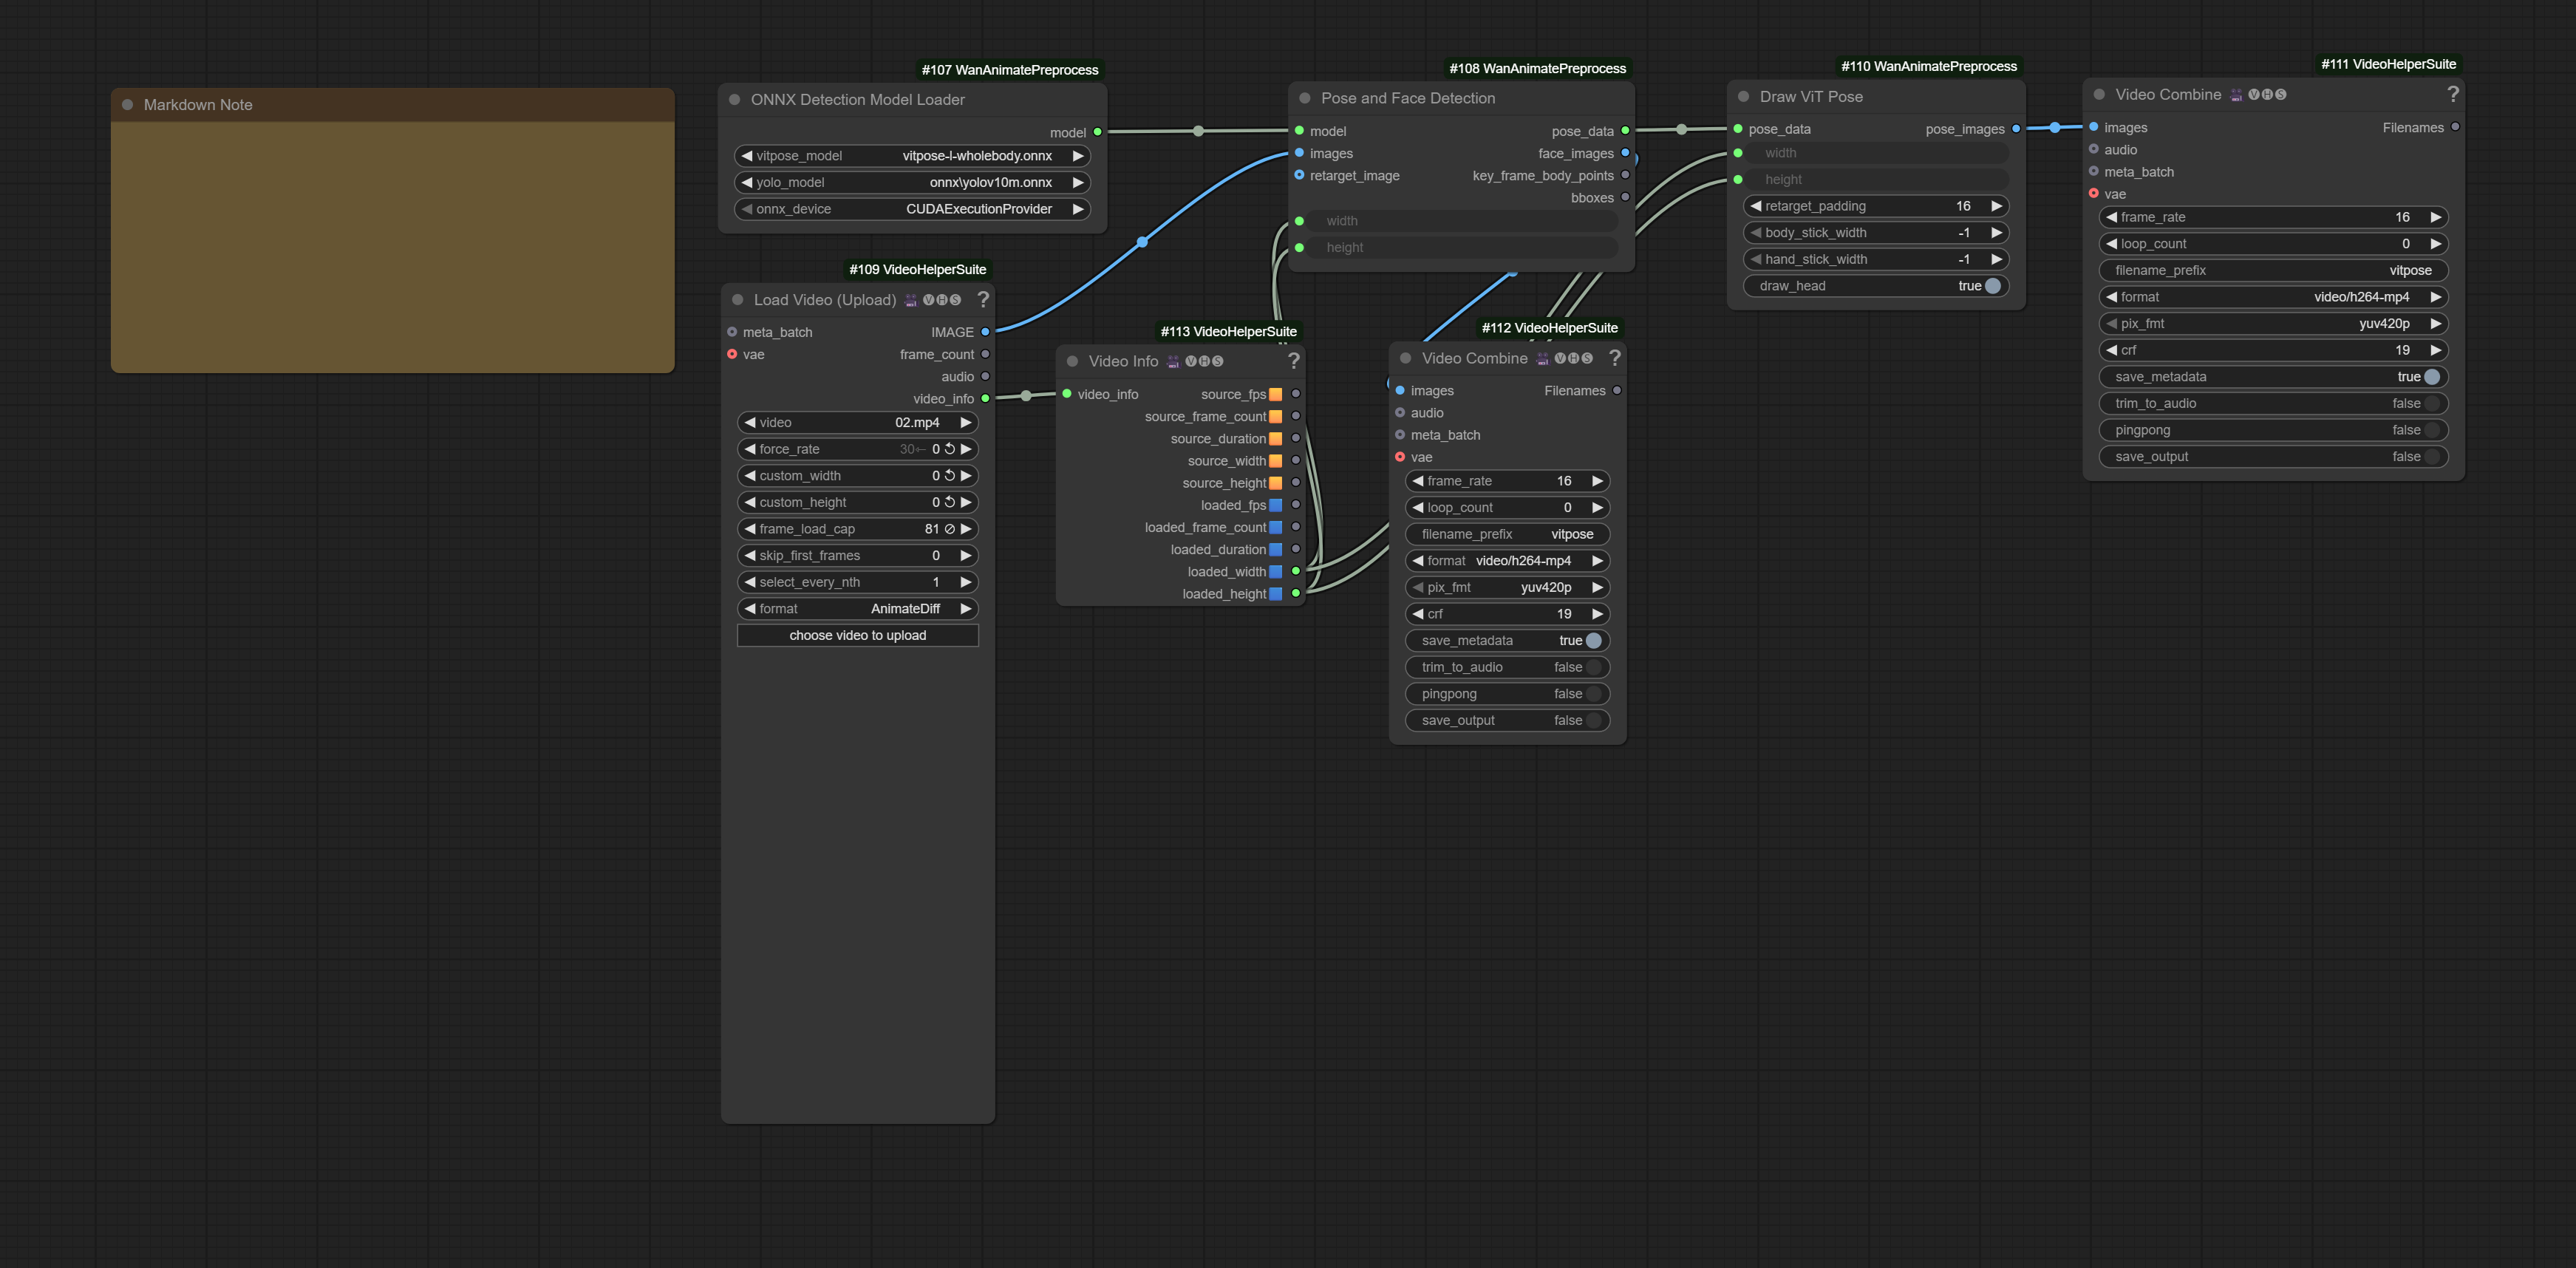This screenshot has height=1268, width=2576.
Task: Open video dropdown showing 02.mp4
Action: (x=857, y=423)
